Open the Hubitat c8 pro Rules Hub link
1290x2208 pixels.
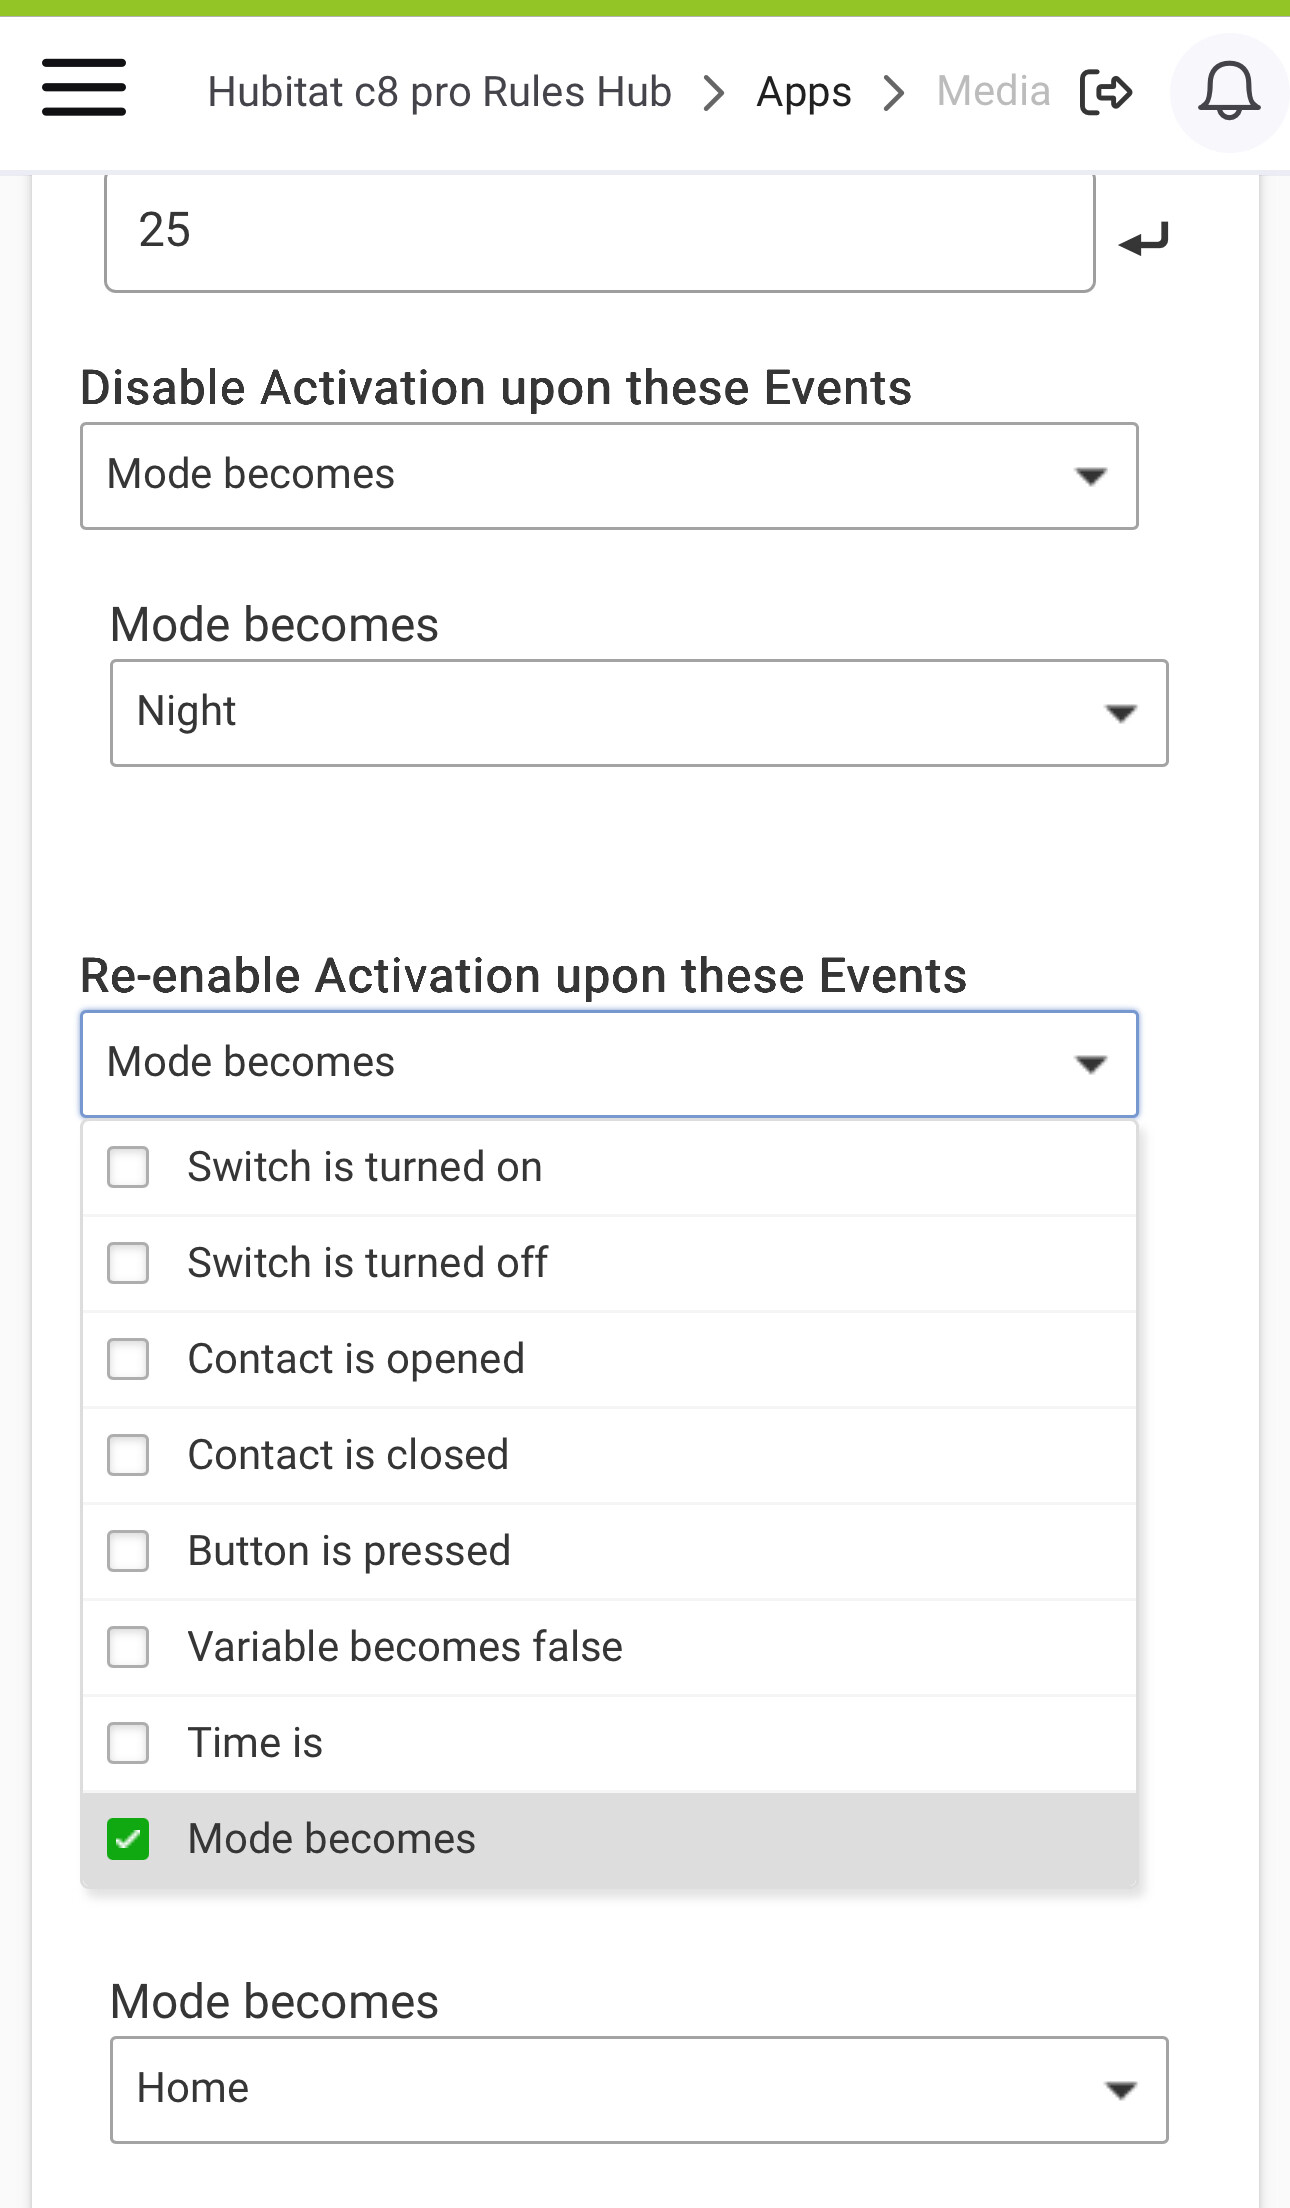point(439,92)
